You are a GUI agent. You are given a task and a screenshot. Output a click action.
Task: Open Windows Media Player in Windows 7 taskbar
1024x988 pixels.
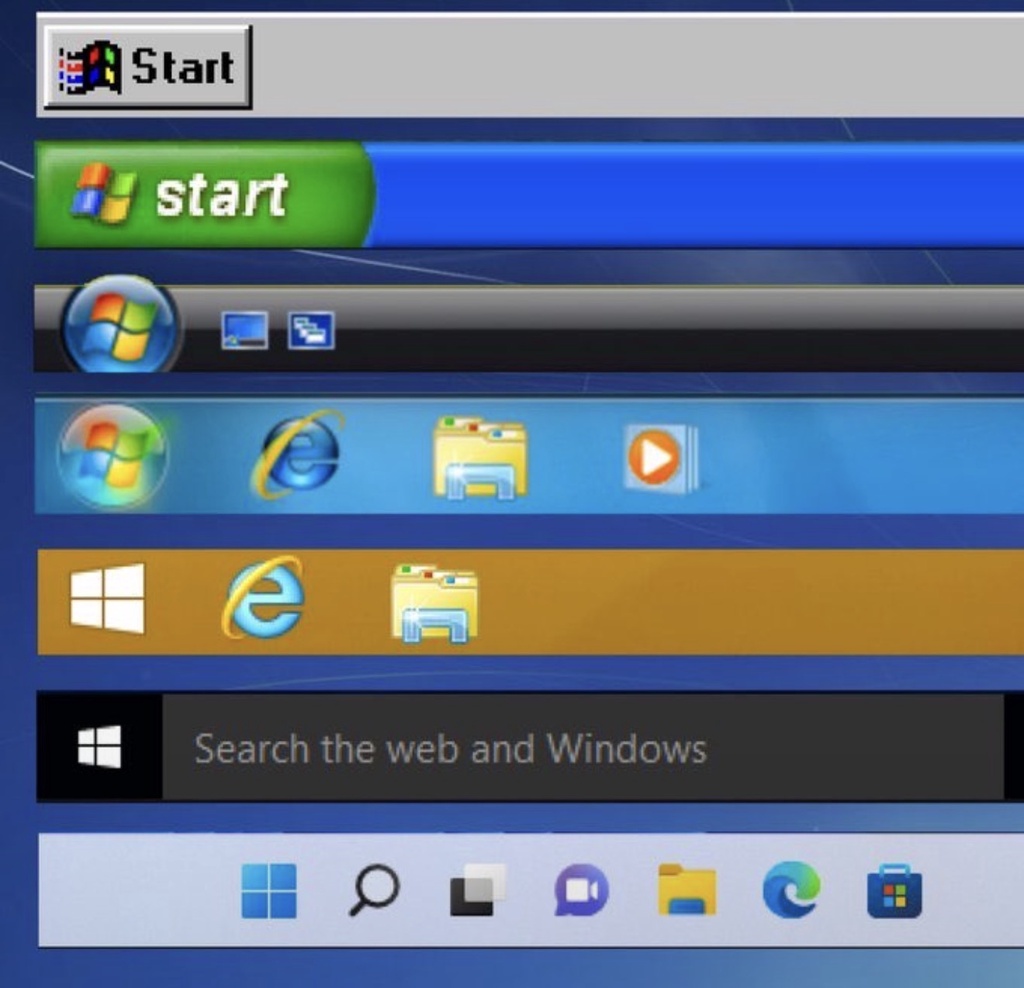[x=661, y=457]
